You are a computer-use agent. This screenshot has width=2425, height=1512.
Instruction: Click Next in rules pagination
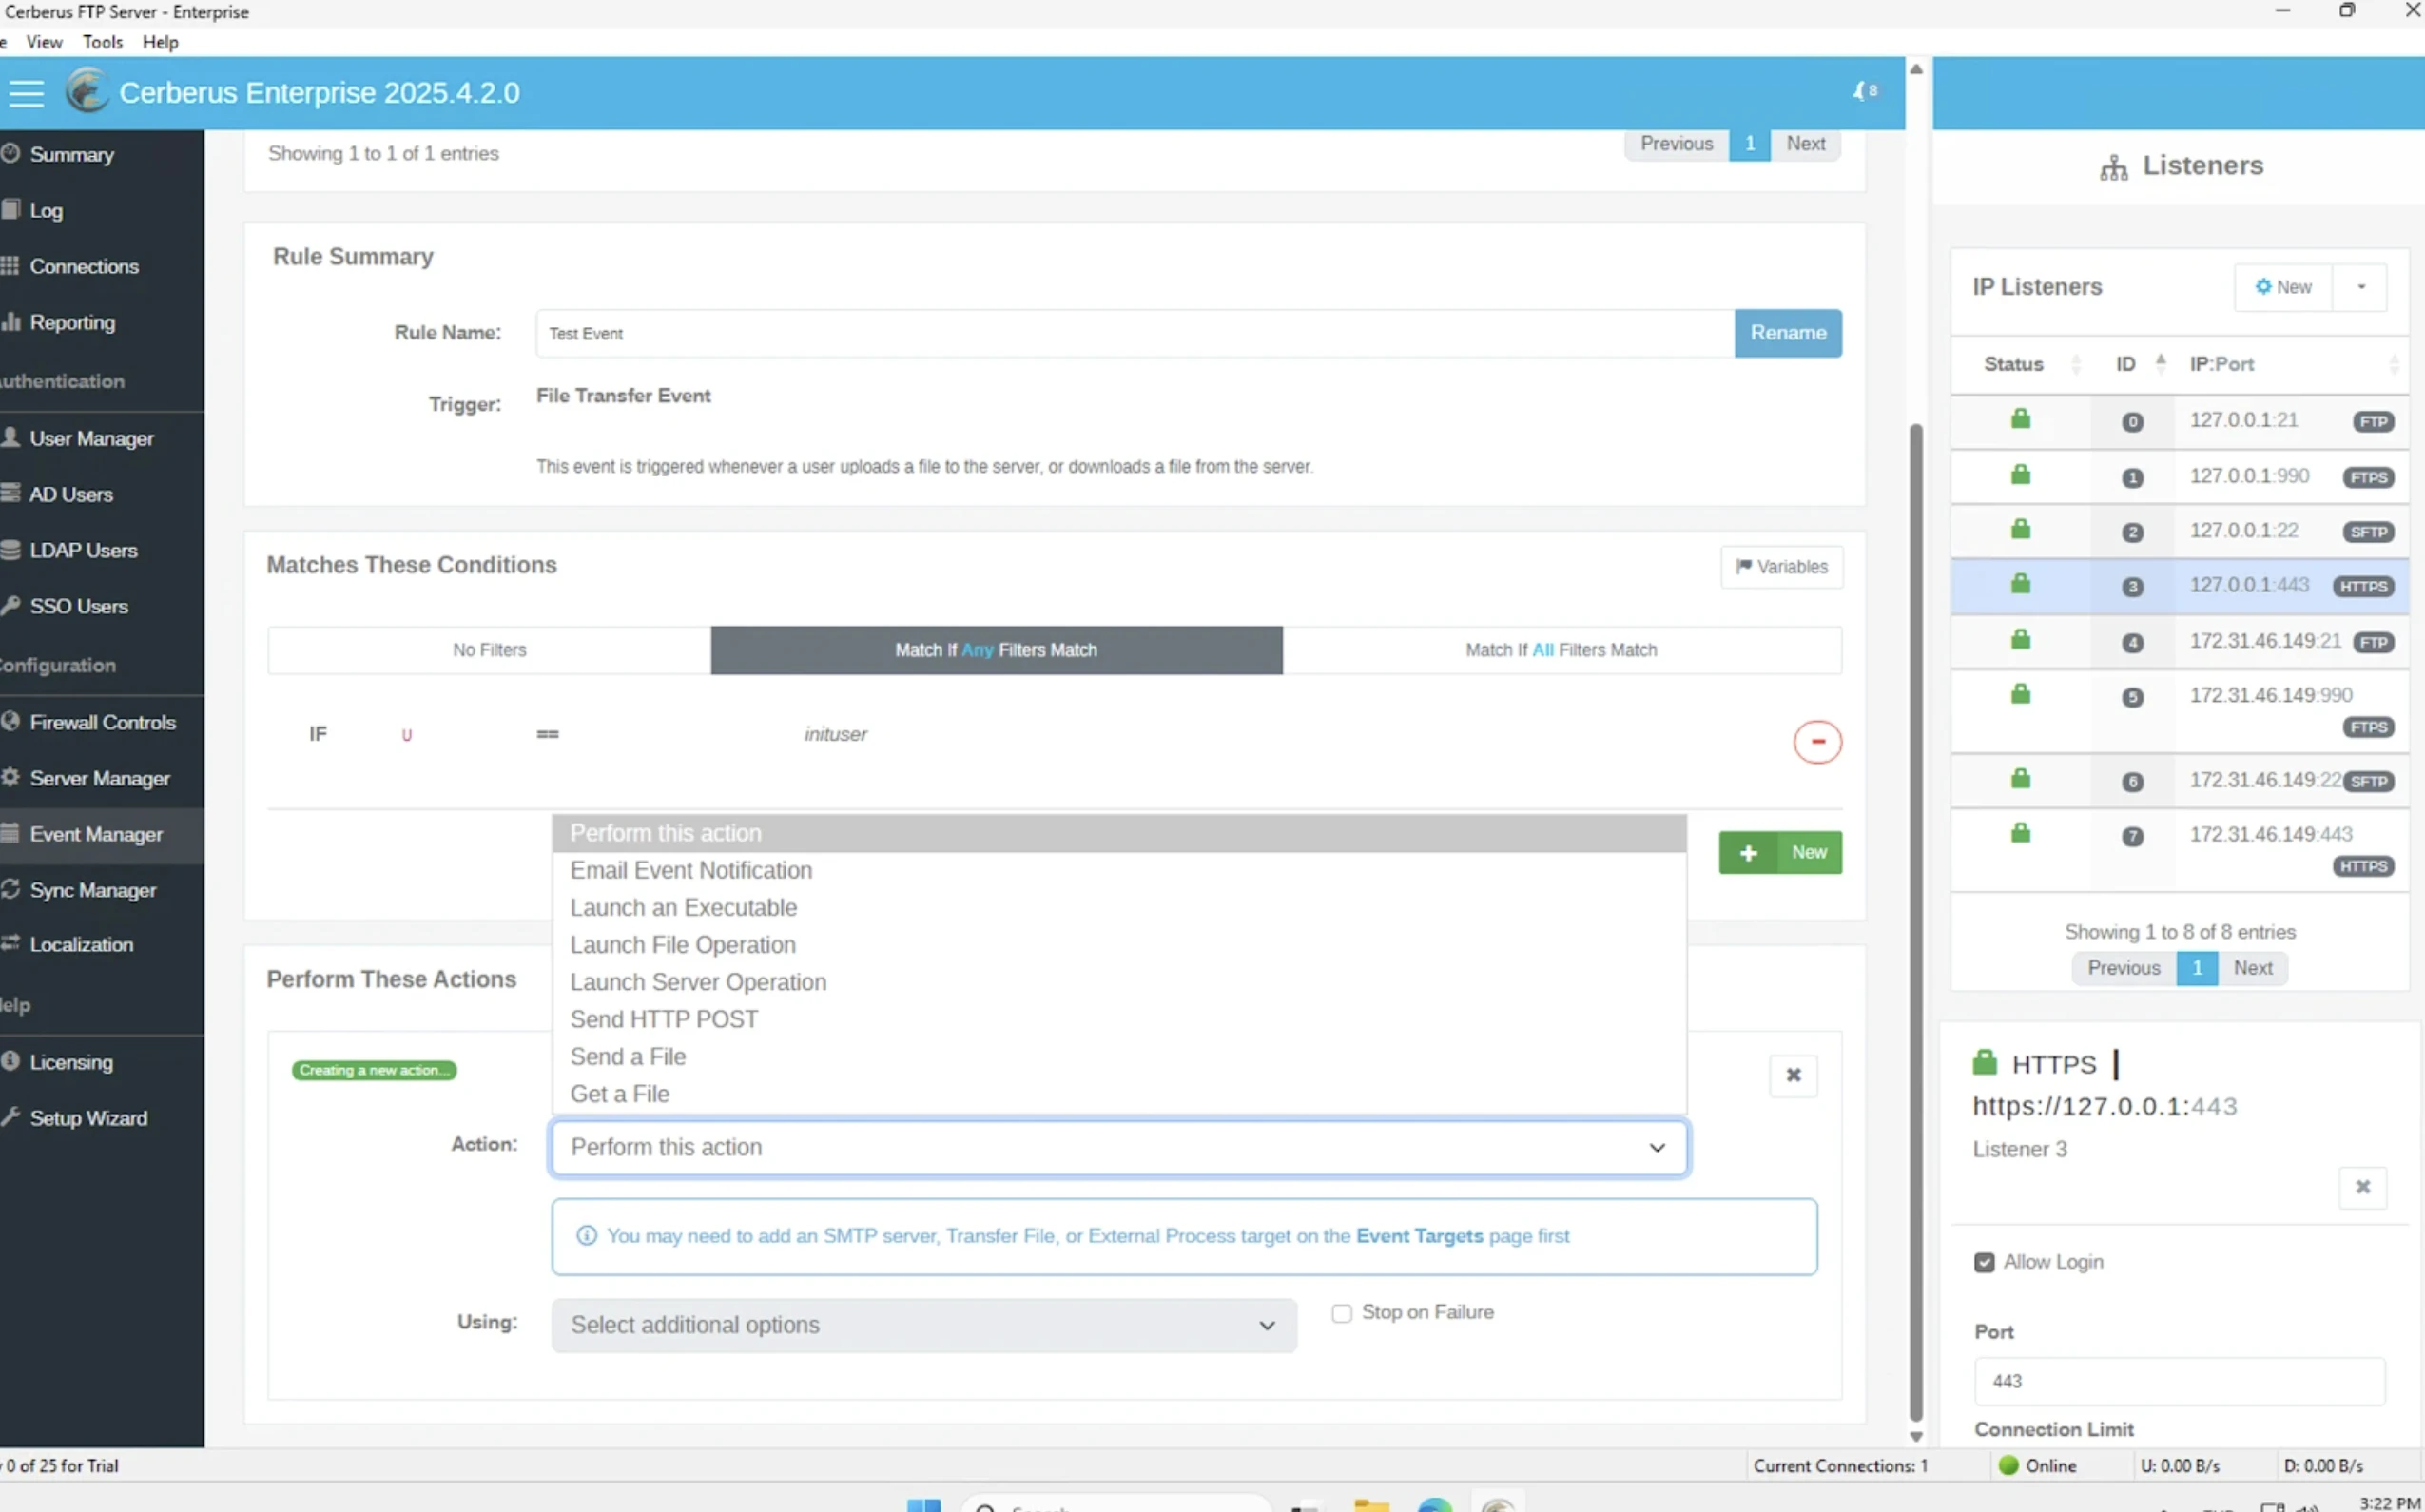pos(1805,143)
